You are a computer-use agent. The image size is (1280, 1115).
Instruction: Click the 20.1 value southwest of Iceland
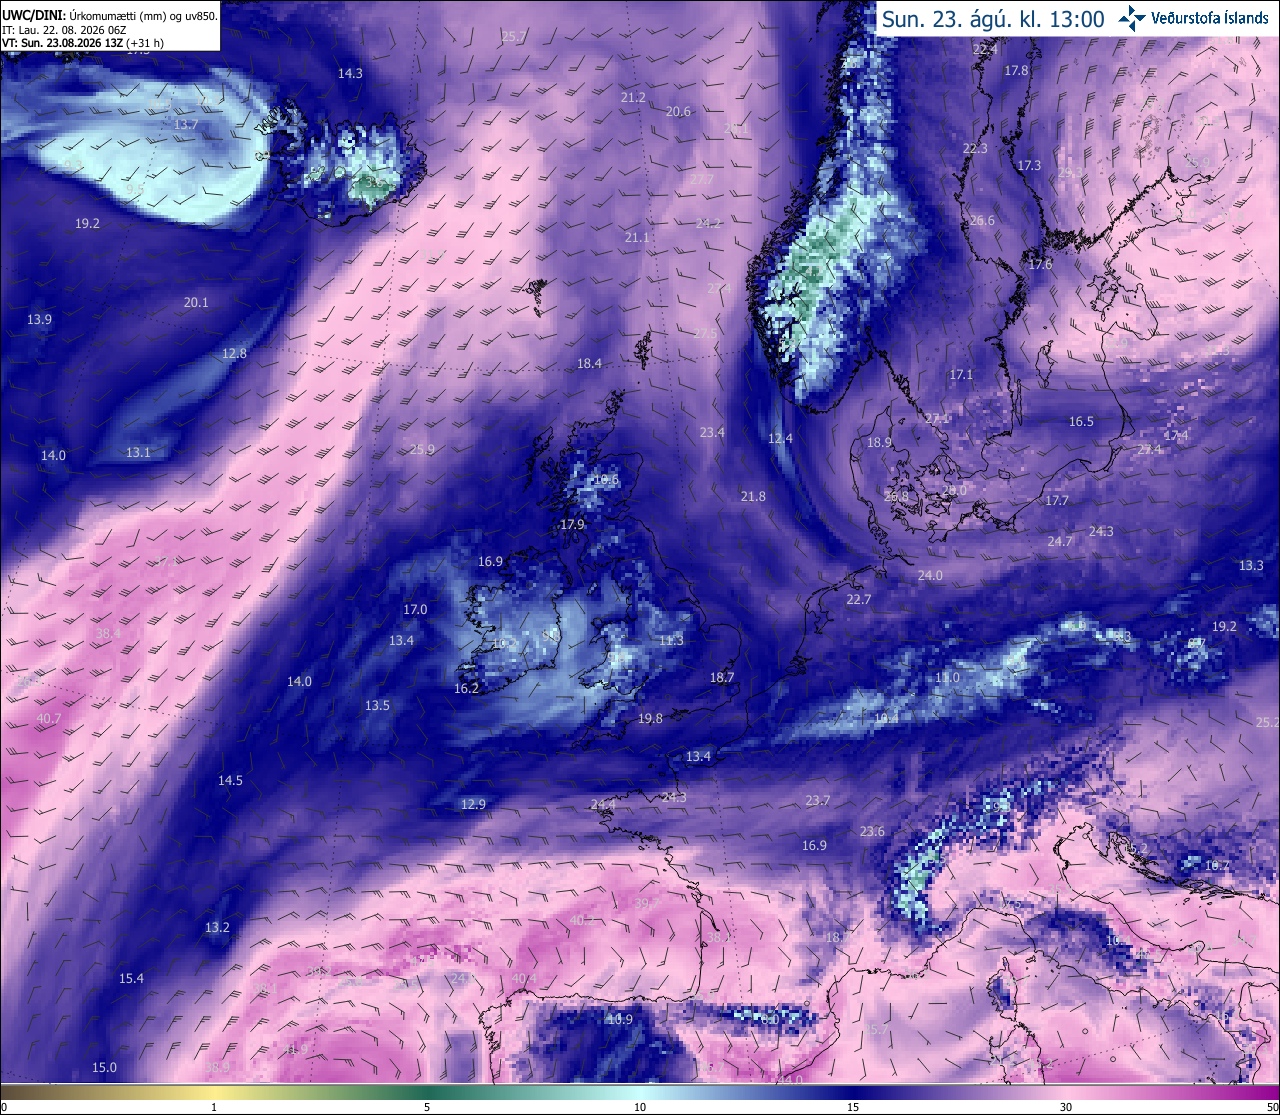(x=196, y=302)
